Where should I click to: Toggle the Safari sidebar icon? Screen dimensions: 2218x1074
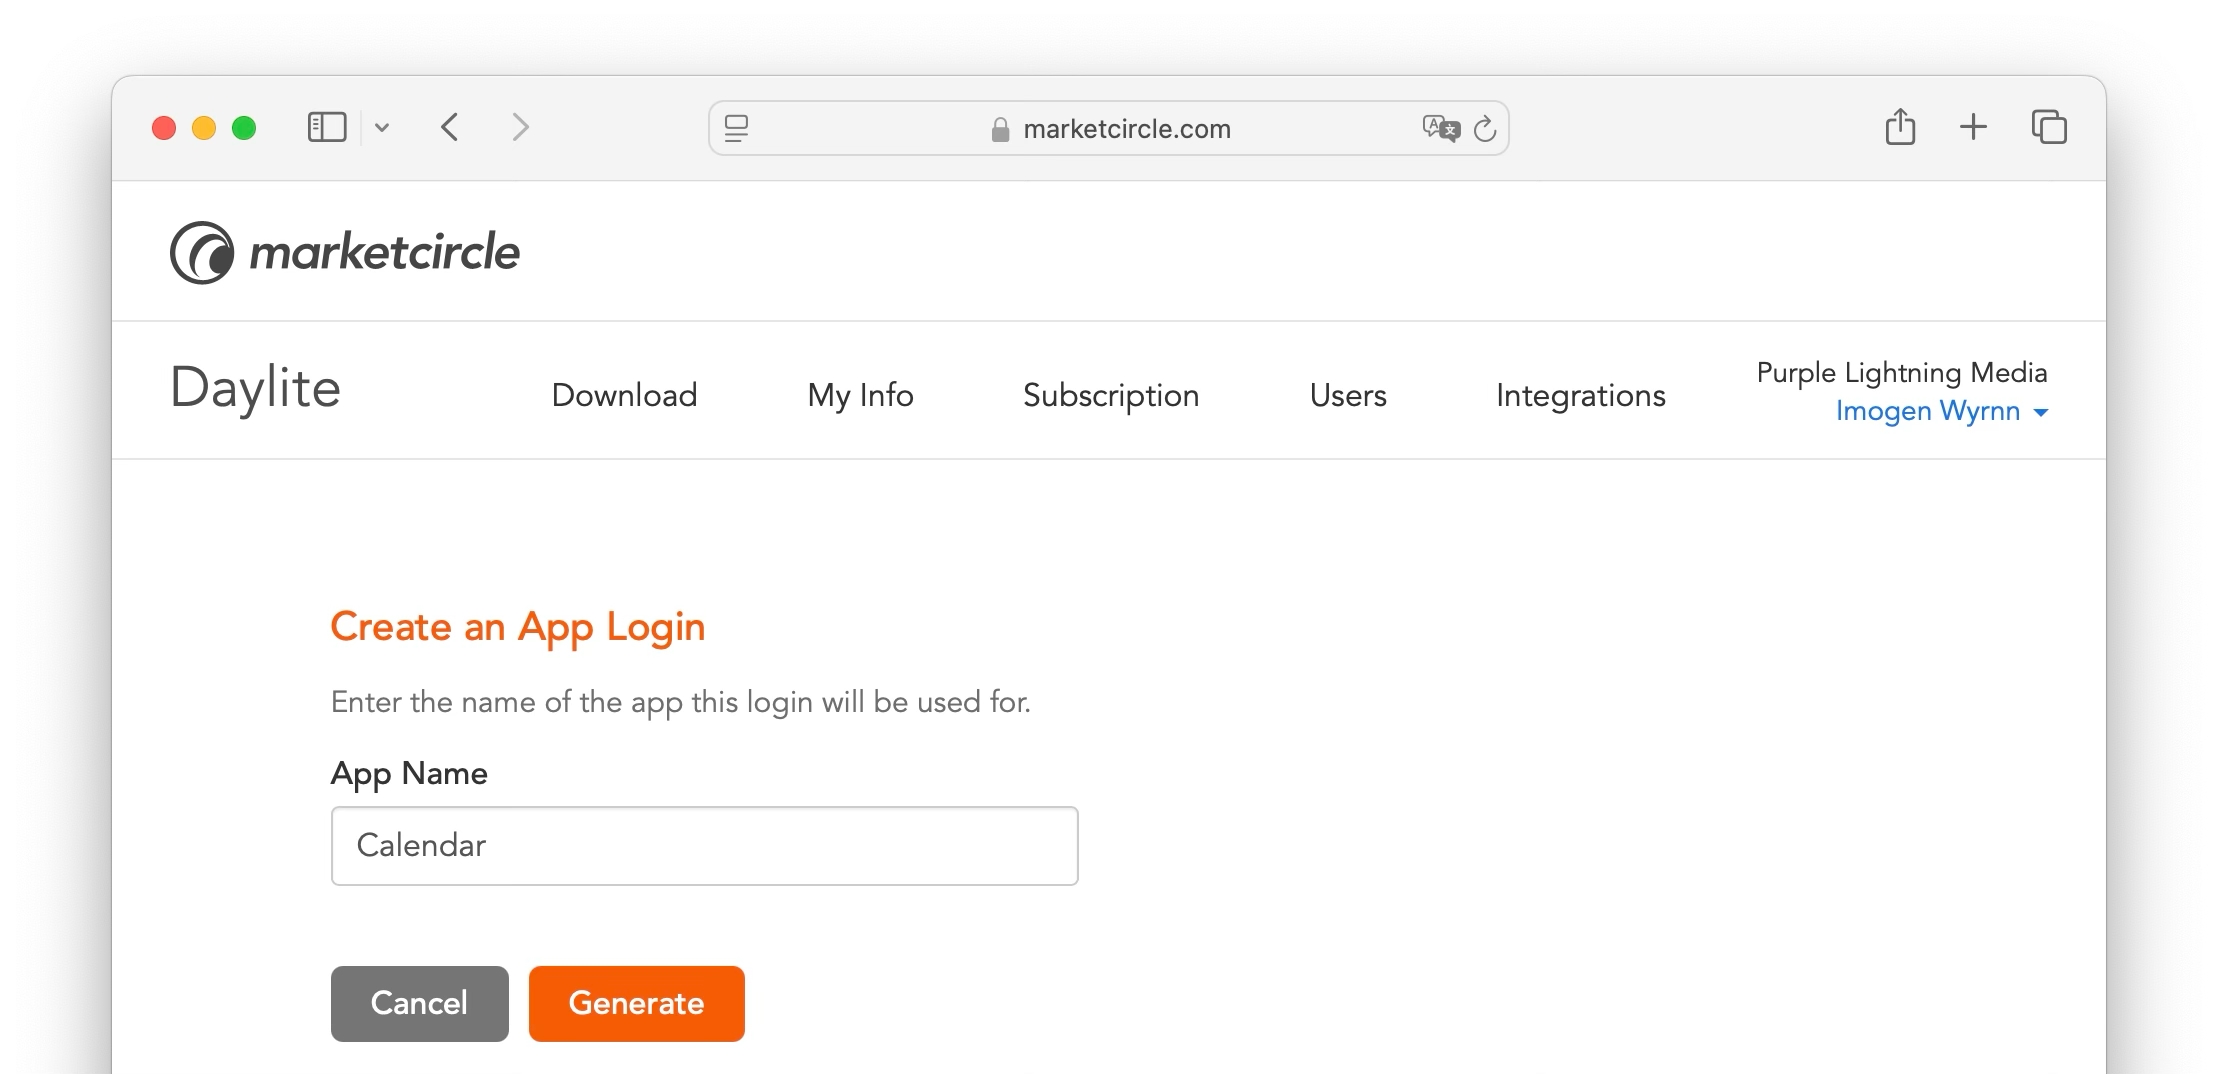(326, 128)
